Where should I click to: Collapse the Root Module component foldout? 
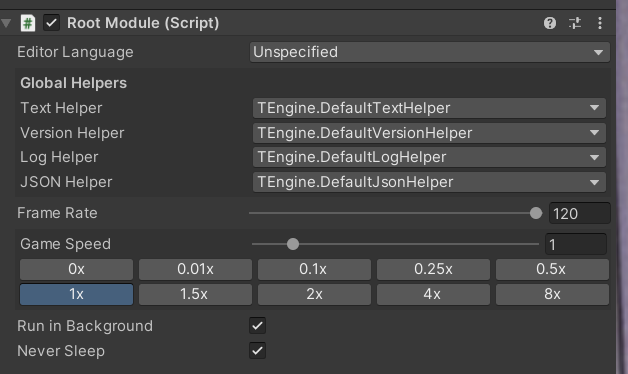6,23
